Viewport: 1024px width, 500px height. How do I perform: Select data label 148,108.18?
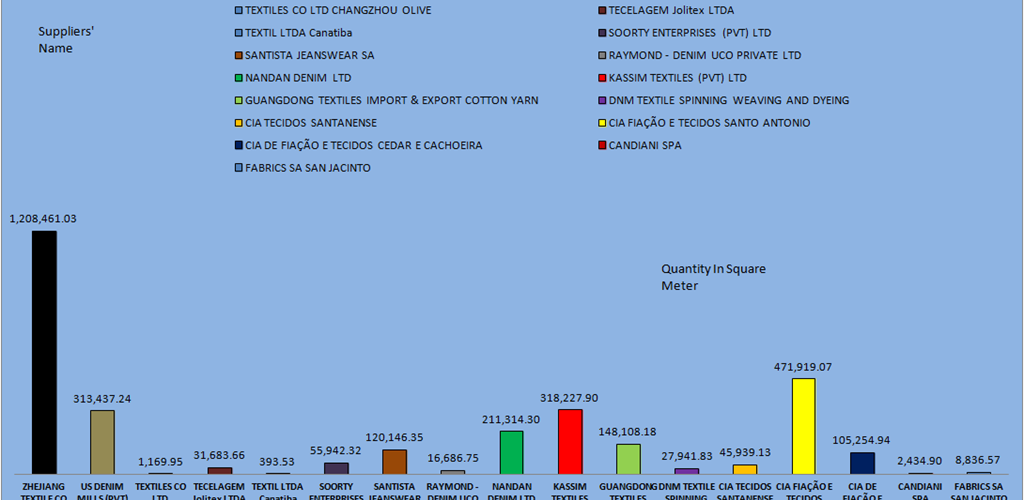pyautogui.click(x=628, y=432)
